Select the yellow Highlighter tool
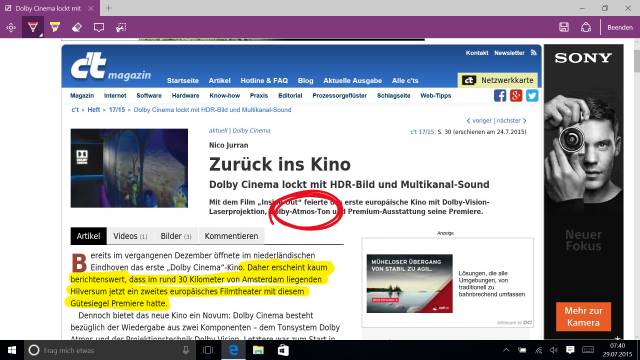Viewport: 640px width, 360px height. point(55,27)
